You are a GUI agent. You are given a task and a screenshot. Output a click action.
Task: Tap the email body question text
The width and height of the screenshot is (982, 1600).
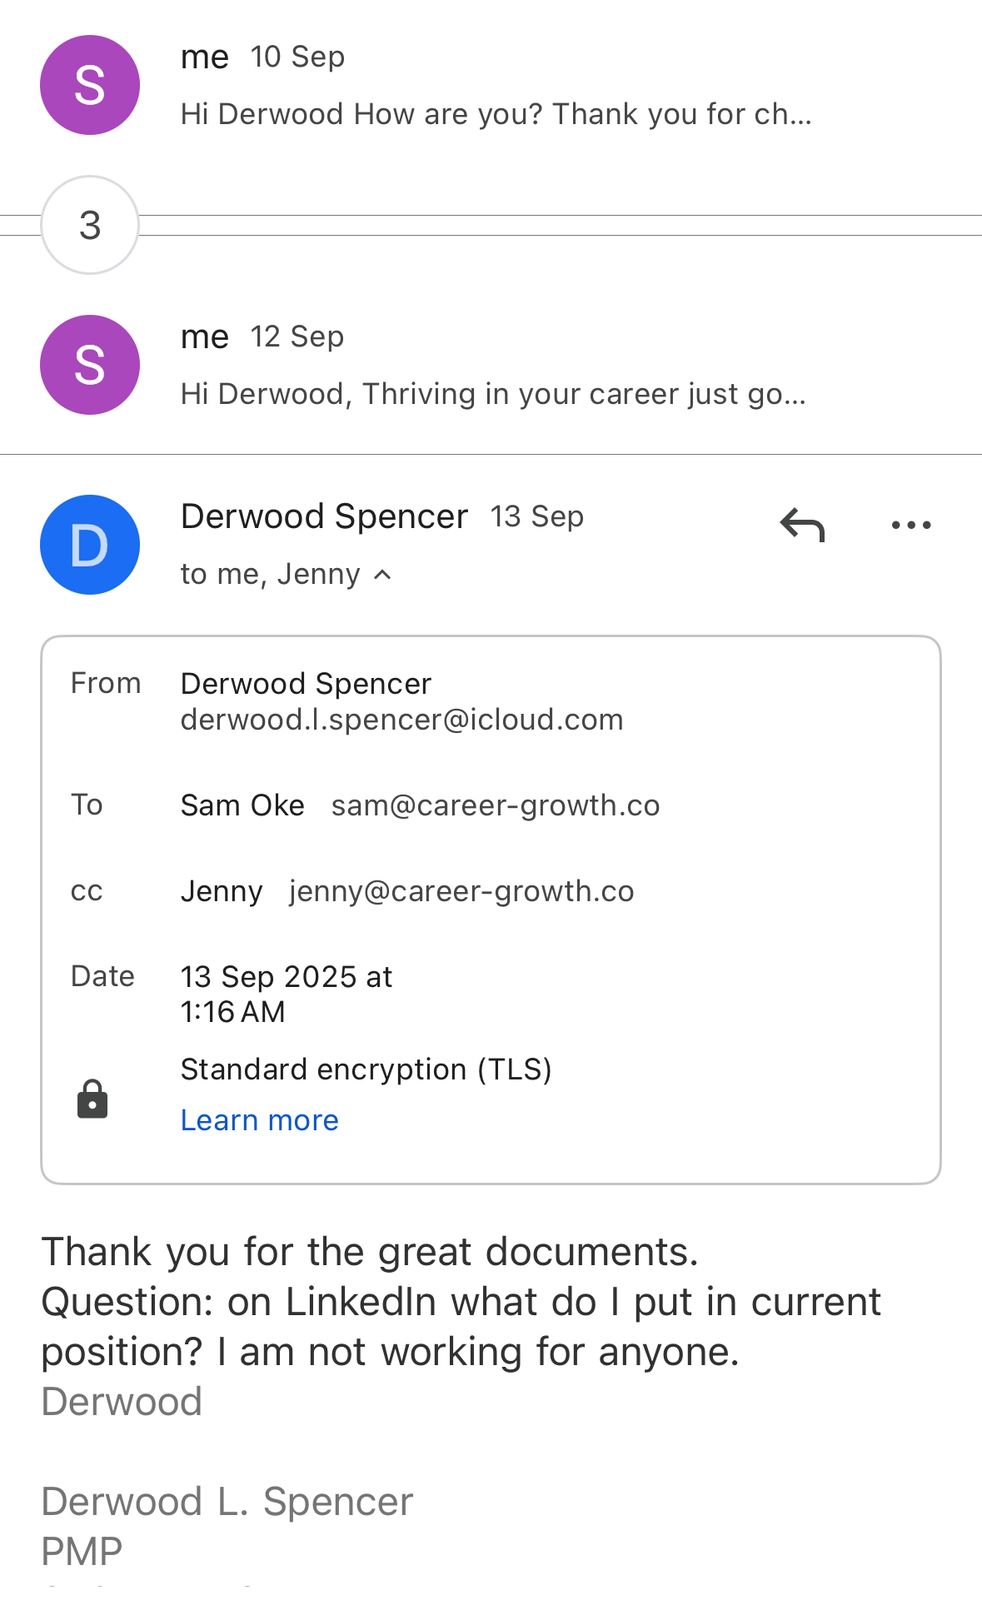point(460,1302)
